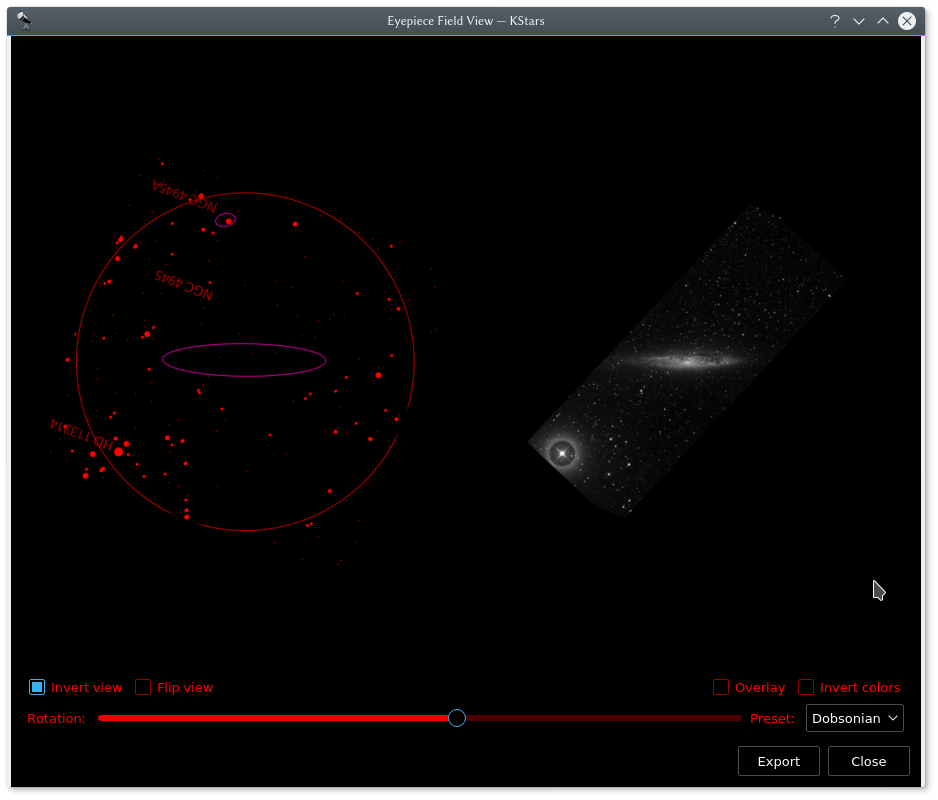Turn on Invert colors
Image resolution: width=938 pixels, height=800 pixels.
coord(806,687)
